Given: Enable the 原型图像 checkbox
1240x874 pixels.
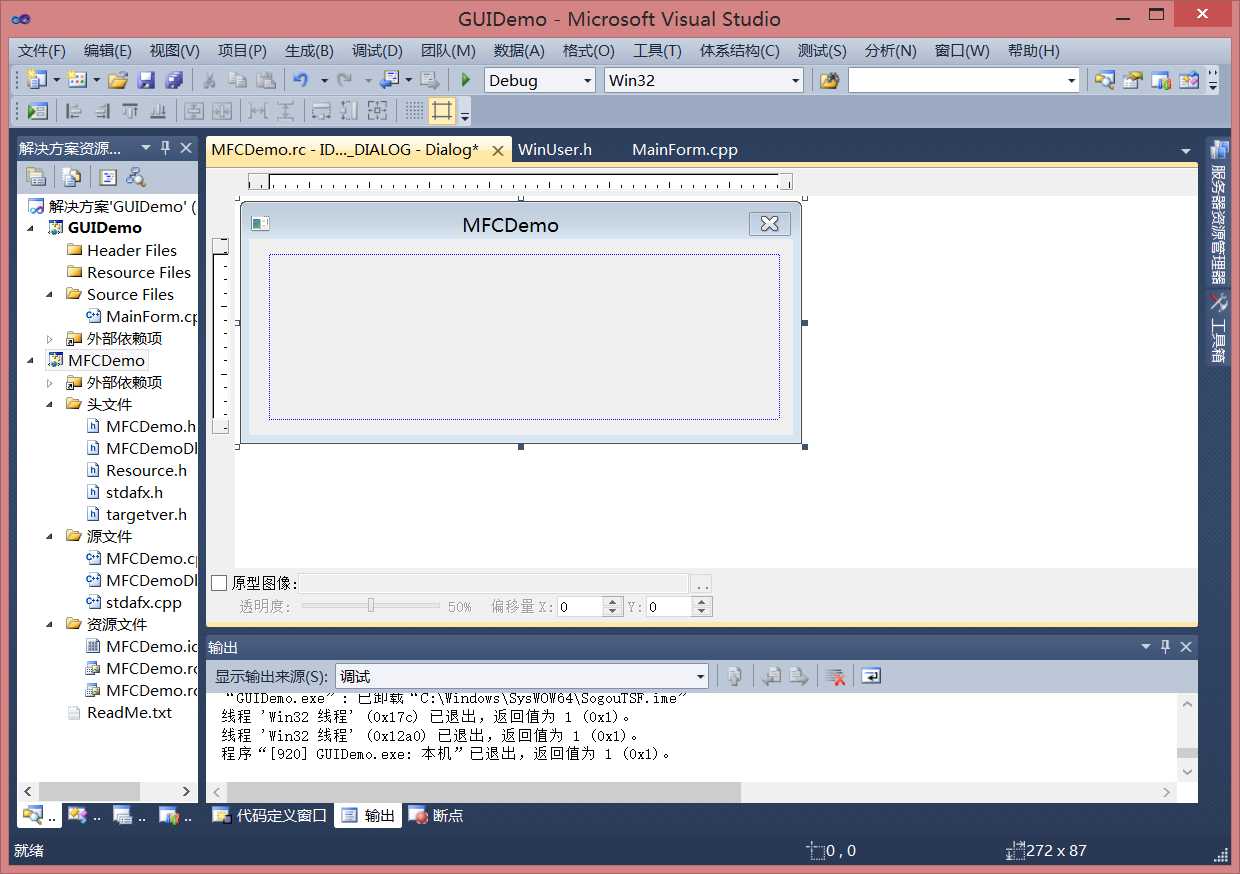Looking at the screenshot, I should (x=219, y=583).
